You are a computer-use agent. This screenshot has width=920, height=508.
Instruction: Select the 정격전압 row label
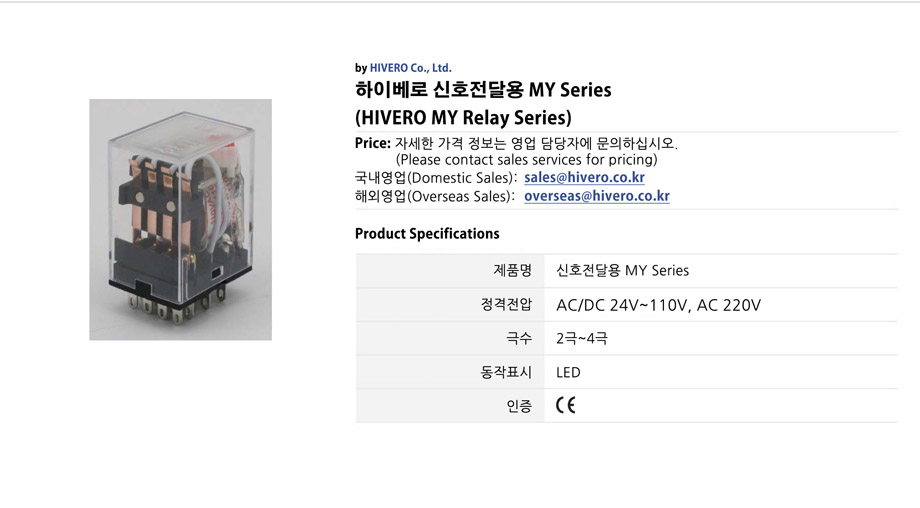[x=506, y=304]
